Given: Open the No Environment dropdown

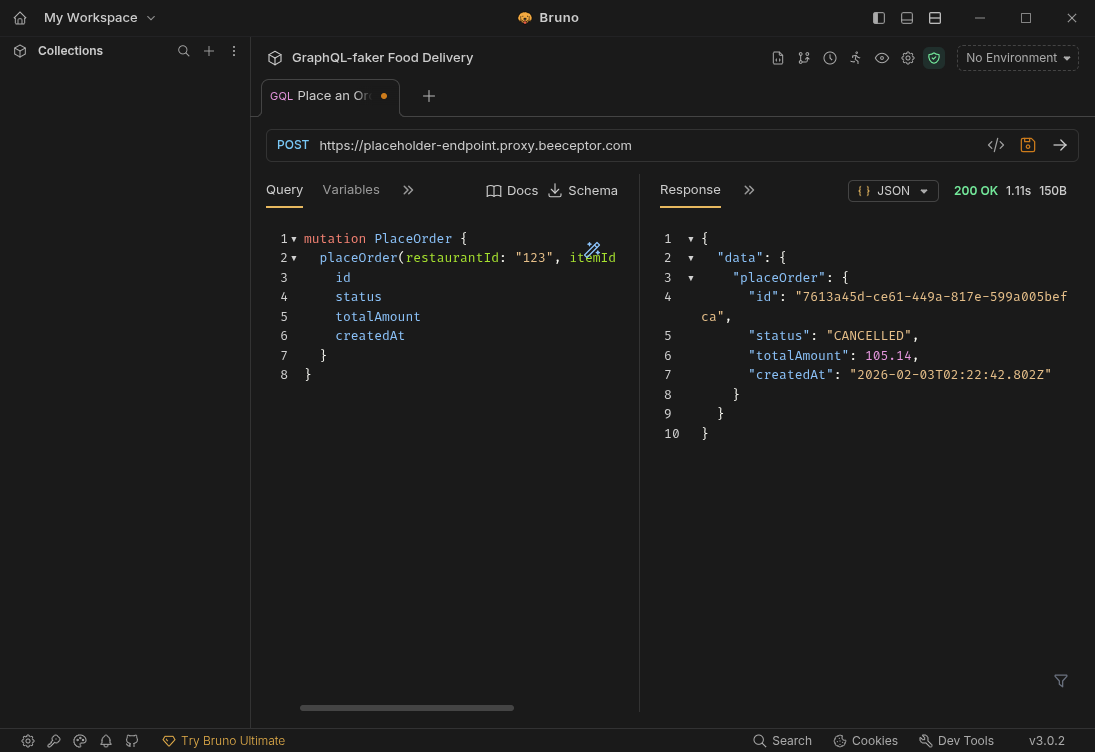Looking at the screenshot, I should pos(1017,58).
